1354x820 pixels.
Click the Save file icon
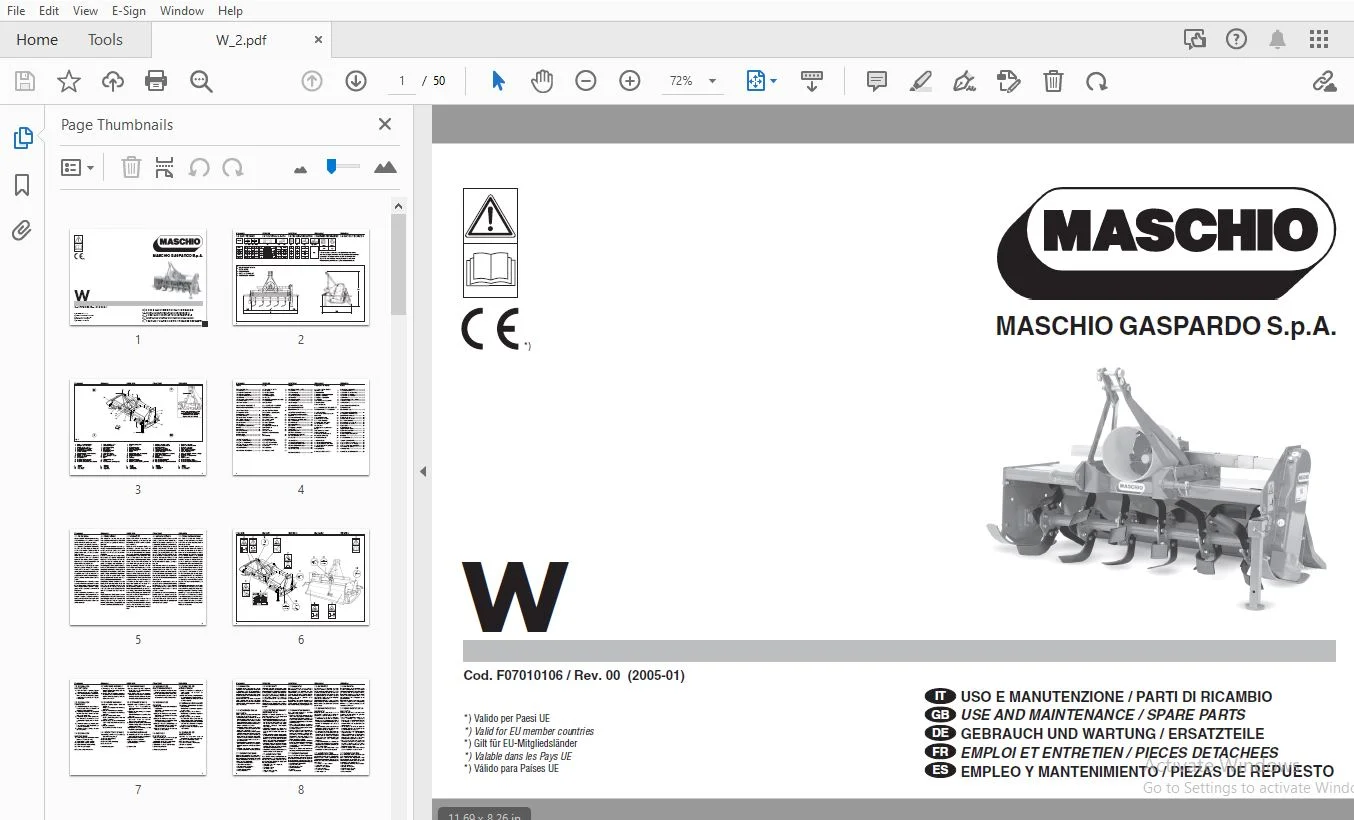25,81
